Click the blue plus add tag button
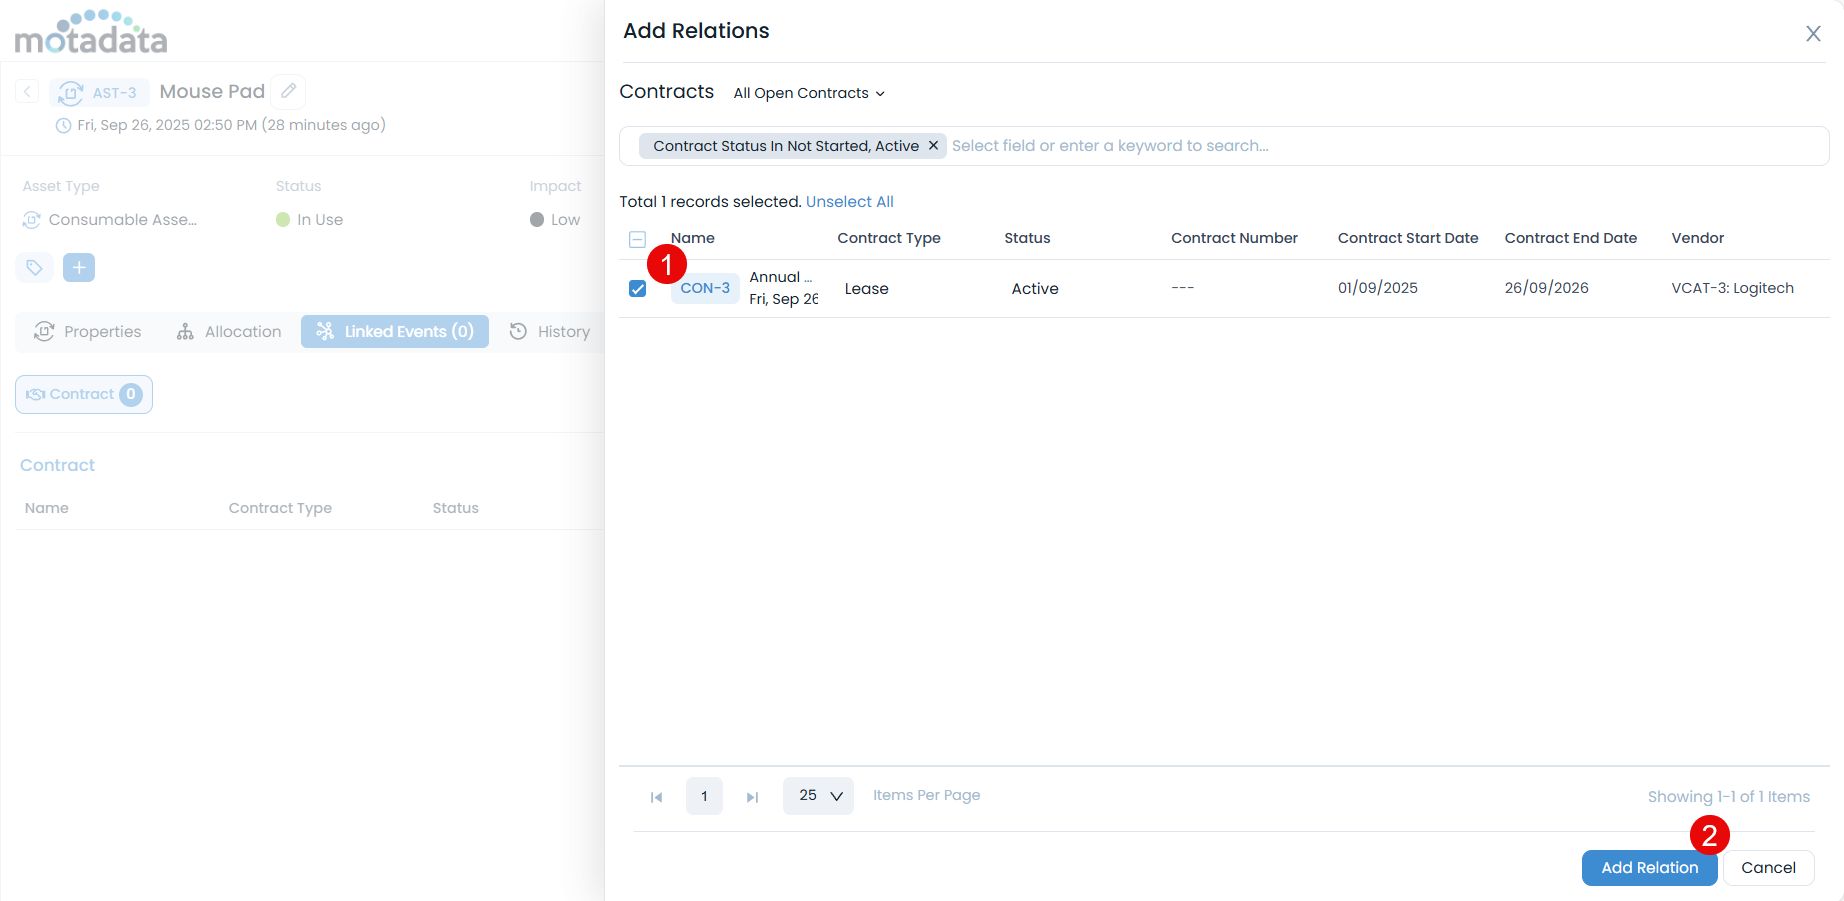The height and width of the screenshot is (901, 1844). (x=79, y=267)
